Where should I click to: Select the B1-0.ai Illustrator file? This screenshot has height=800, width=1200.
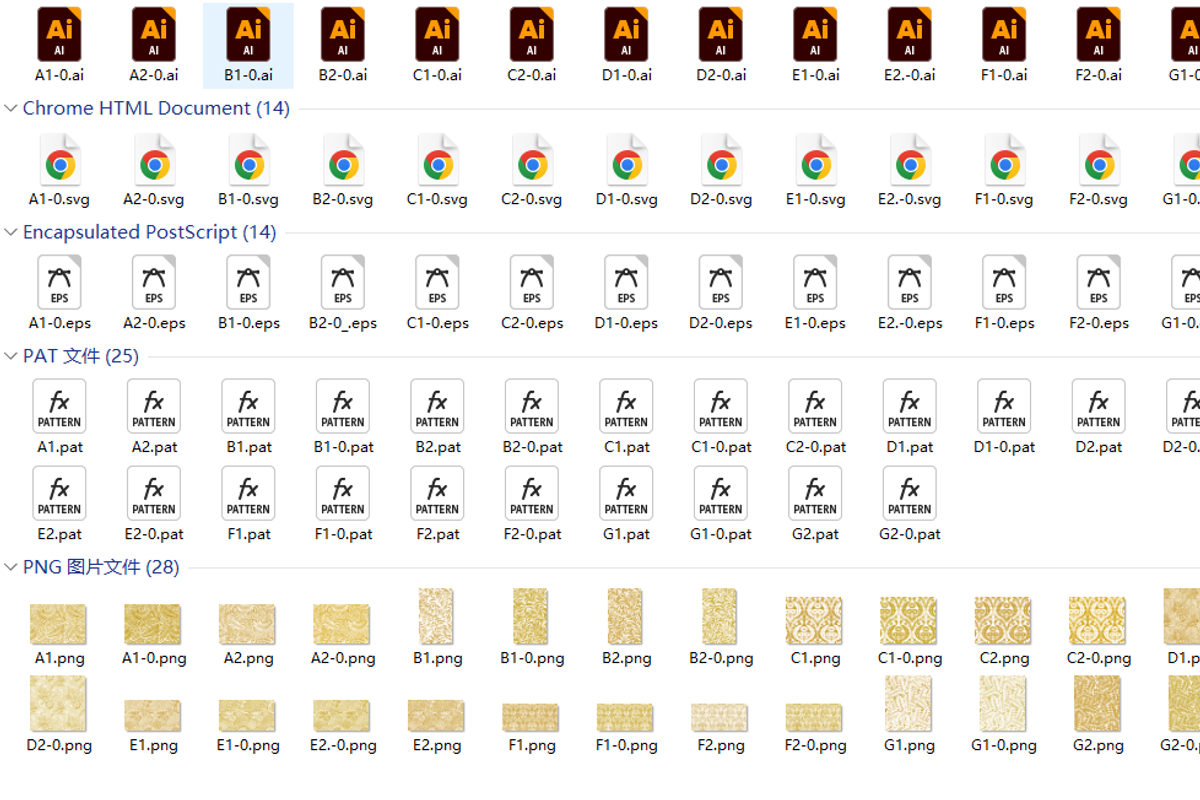point(248,45)
